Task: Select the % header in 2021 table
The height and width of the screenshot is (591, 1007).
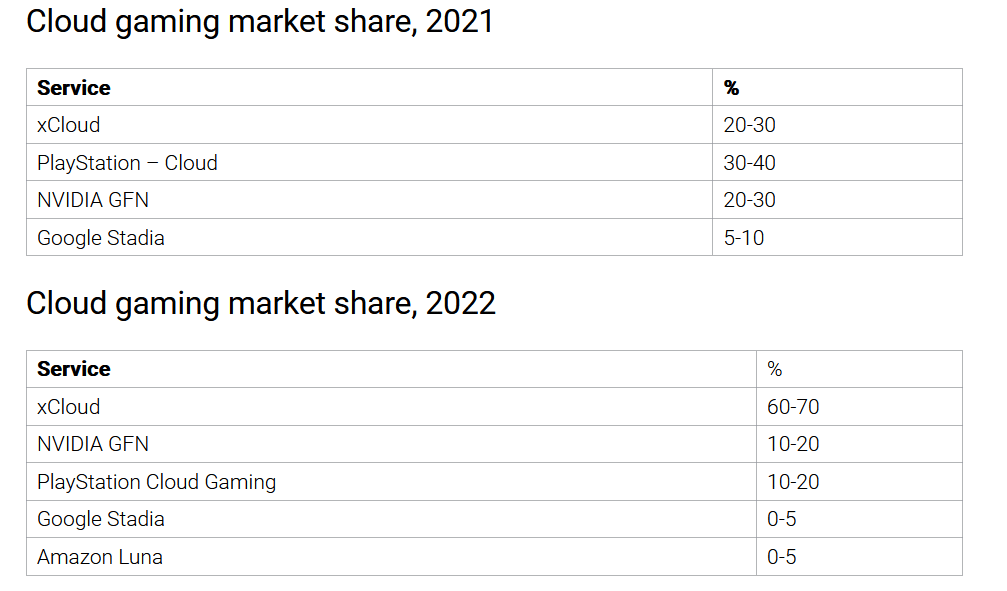Action: tap(731, 87)
